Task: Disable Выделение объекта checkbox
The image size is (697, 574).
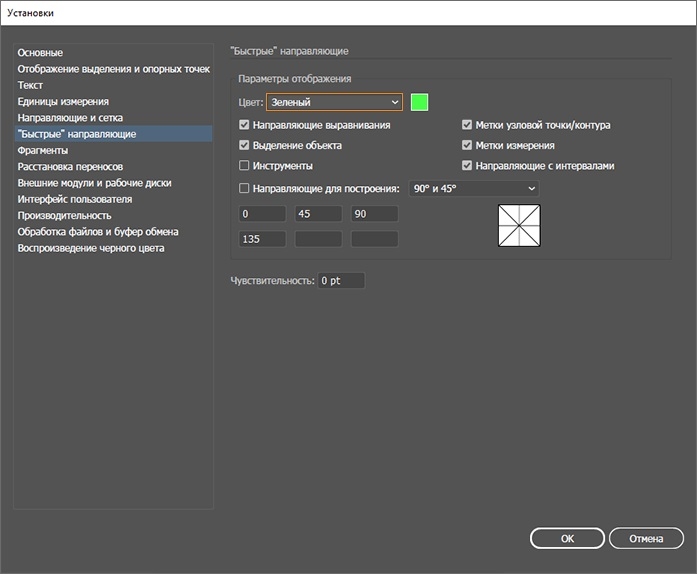Action: 245,146
